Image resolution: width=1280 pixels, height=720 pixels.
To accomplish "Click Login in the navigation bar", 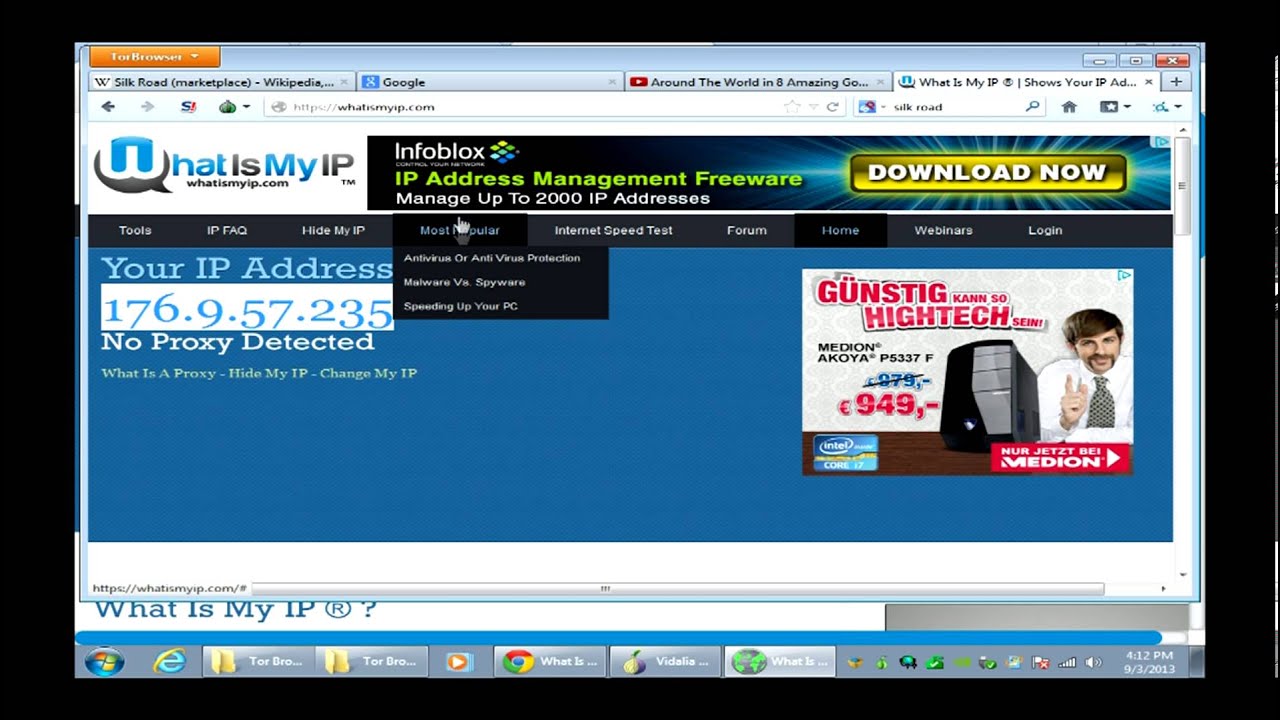I will pos(1045,230).
